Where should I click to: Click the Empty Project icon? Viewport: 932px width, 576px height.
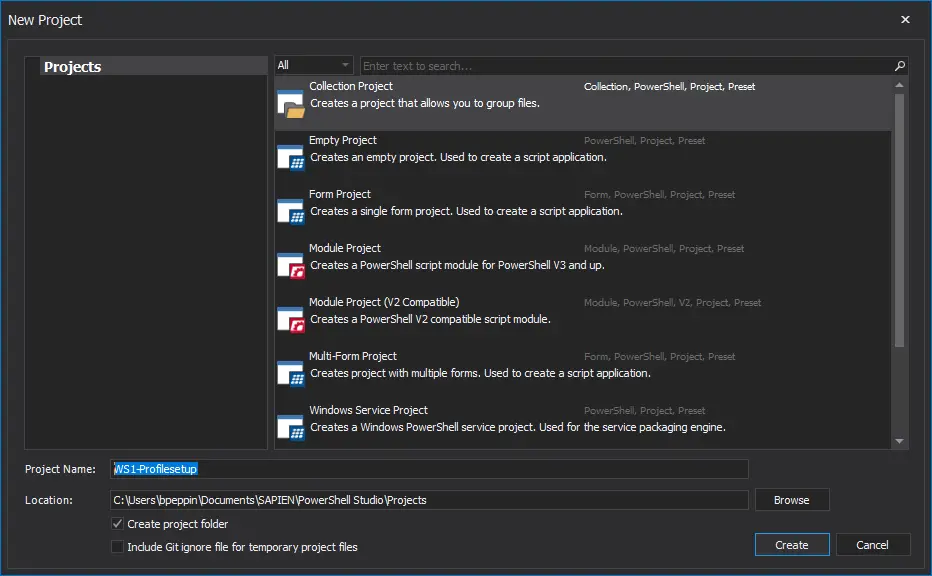(x=291, y=158)
